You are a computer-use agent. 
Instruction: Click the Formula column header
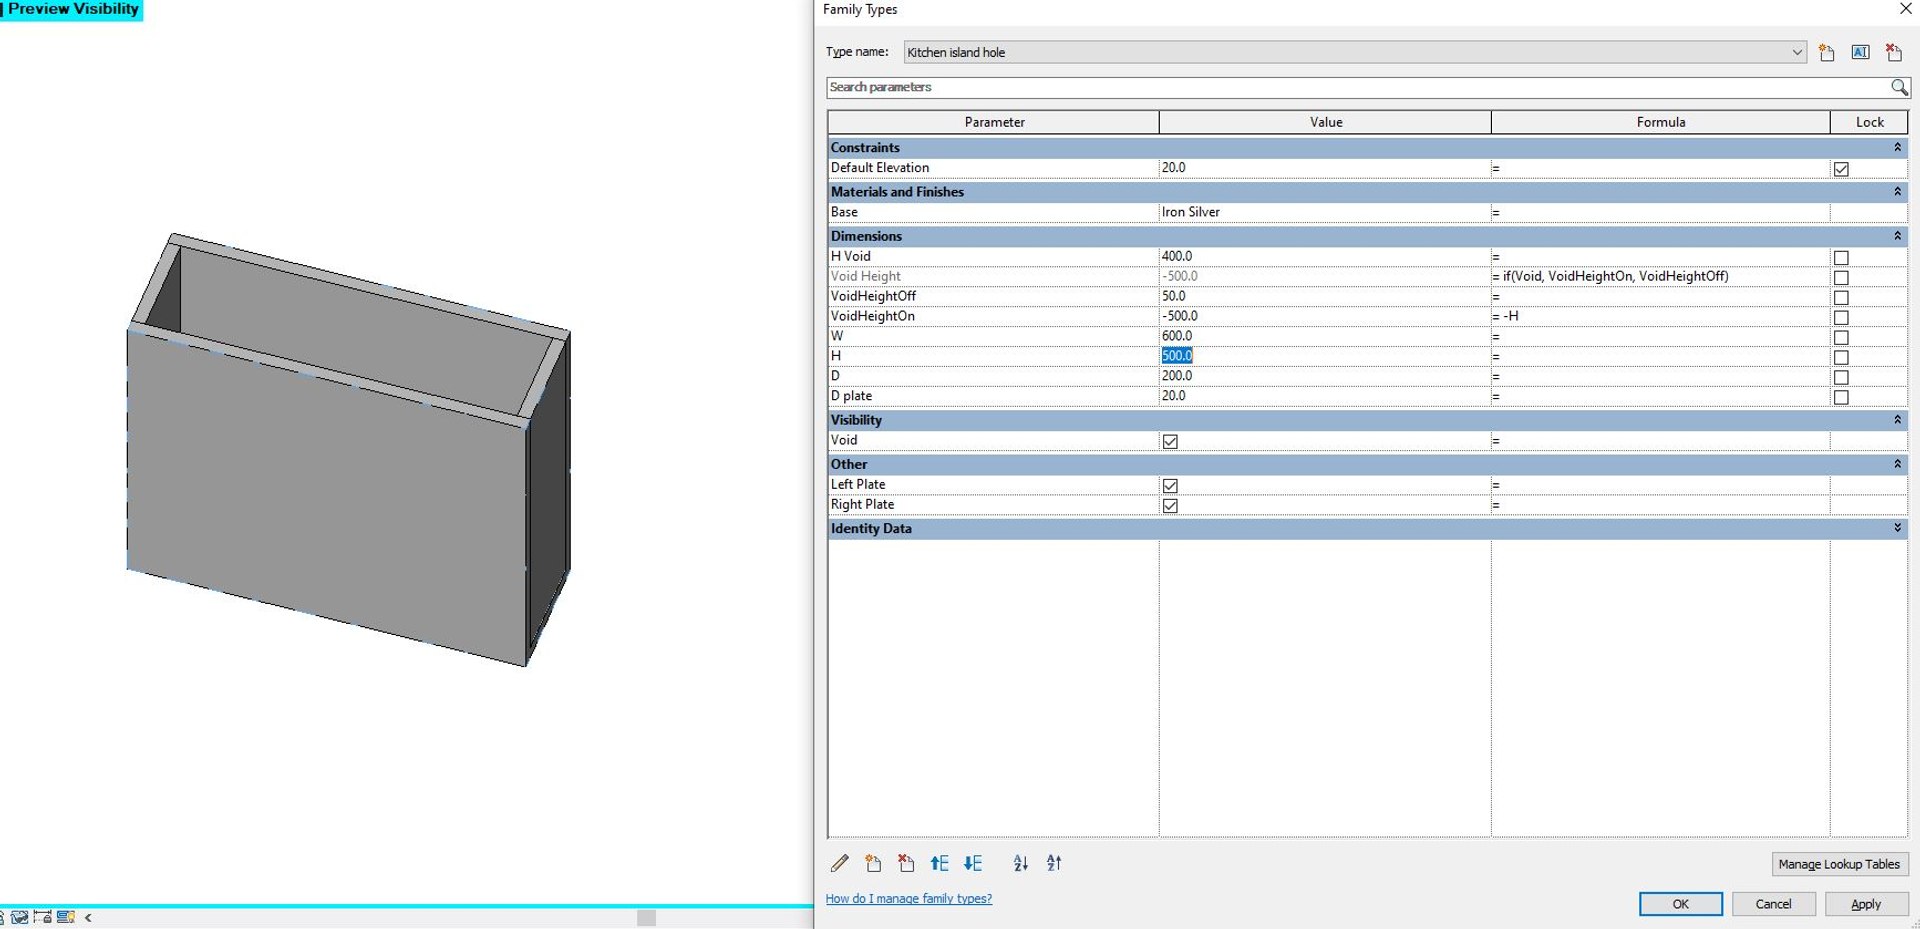click(1660, 122)
